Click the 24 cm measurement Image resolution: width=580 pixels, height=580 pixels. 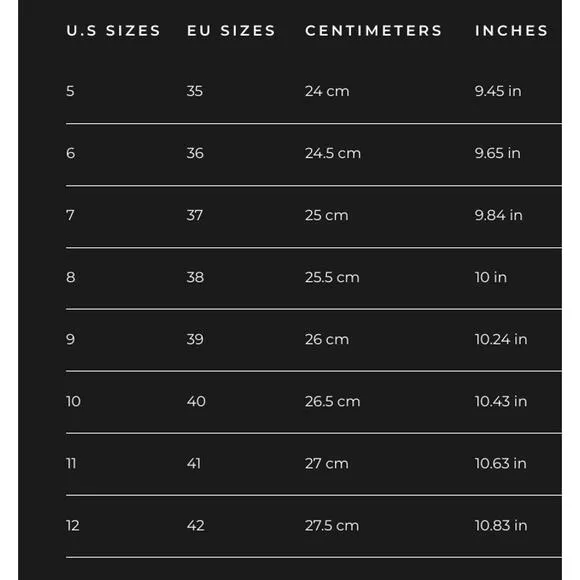click(x=327, y=91)
